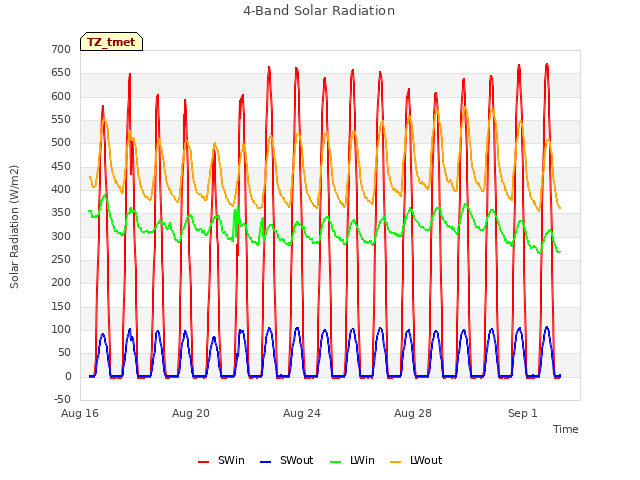
Task: Toggle the SWout series in legend
Action: (287, 461)
